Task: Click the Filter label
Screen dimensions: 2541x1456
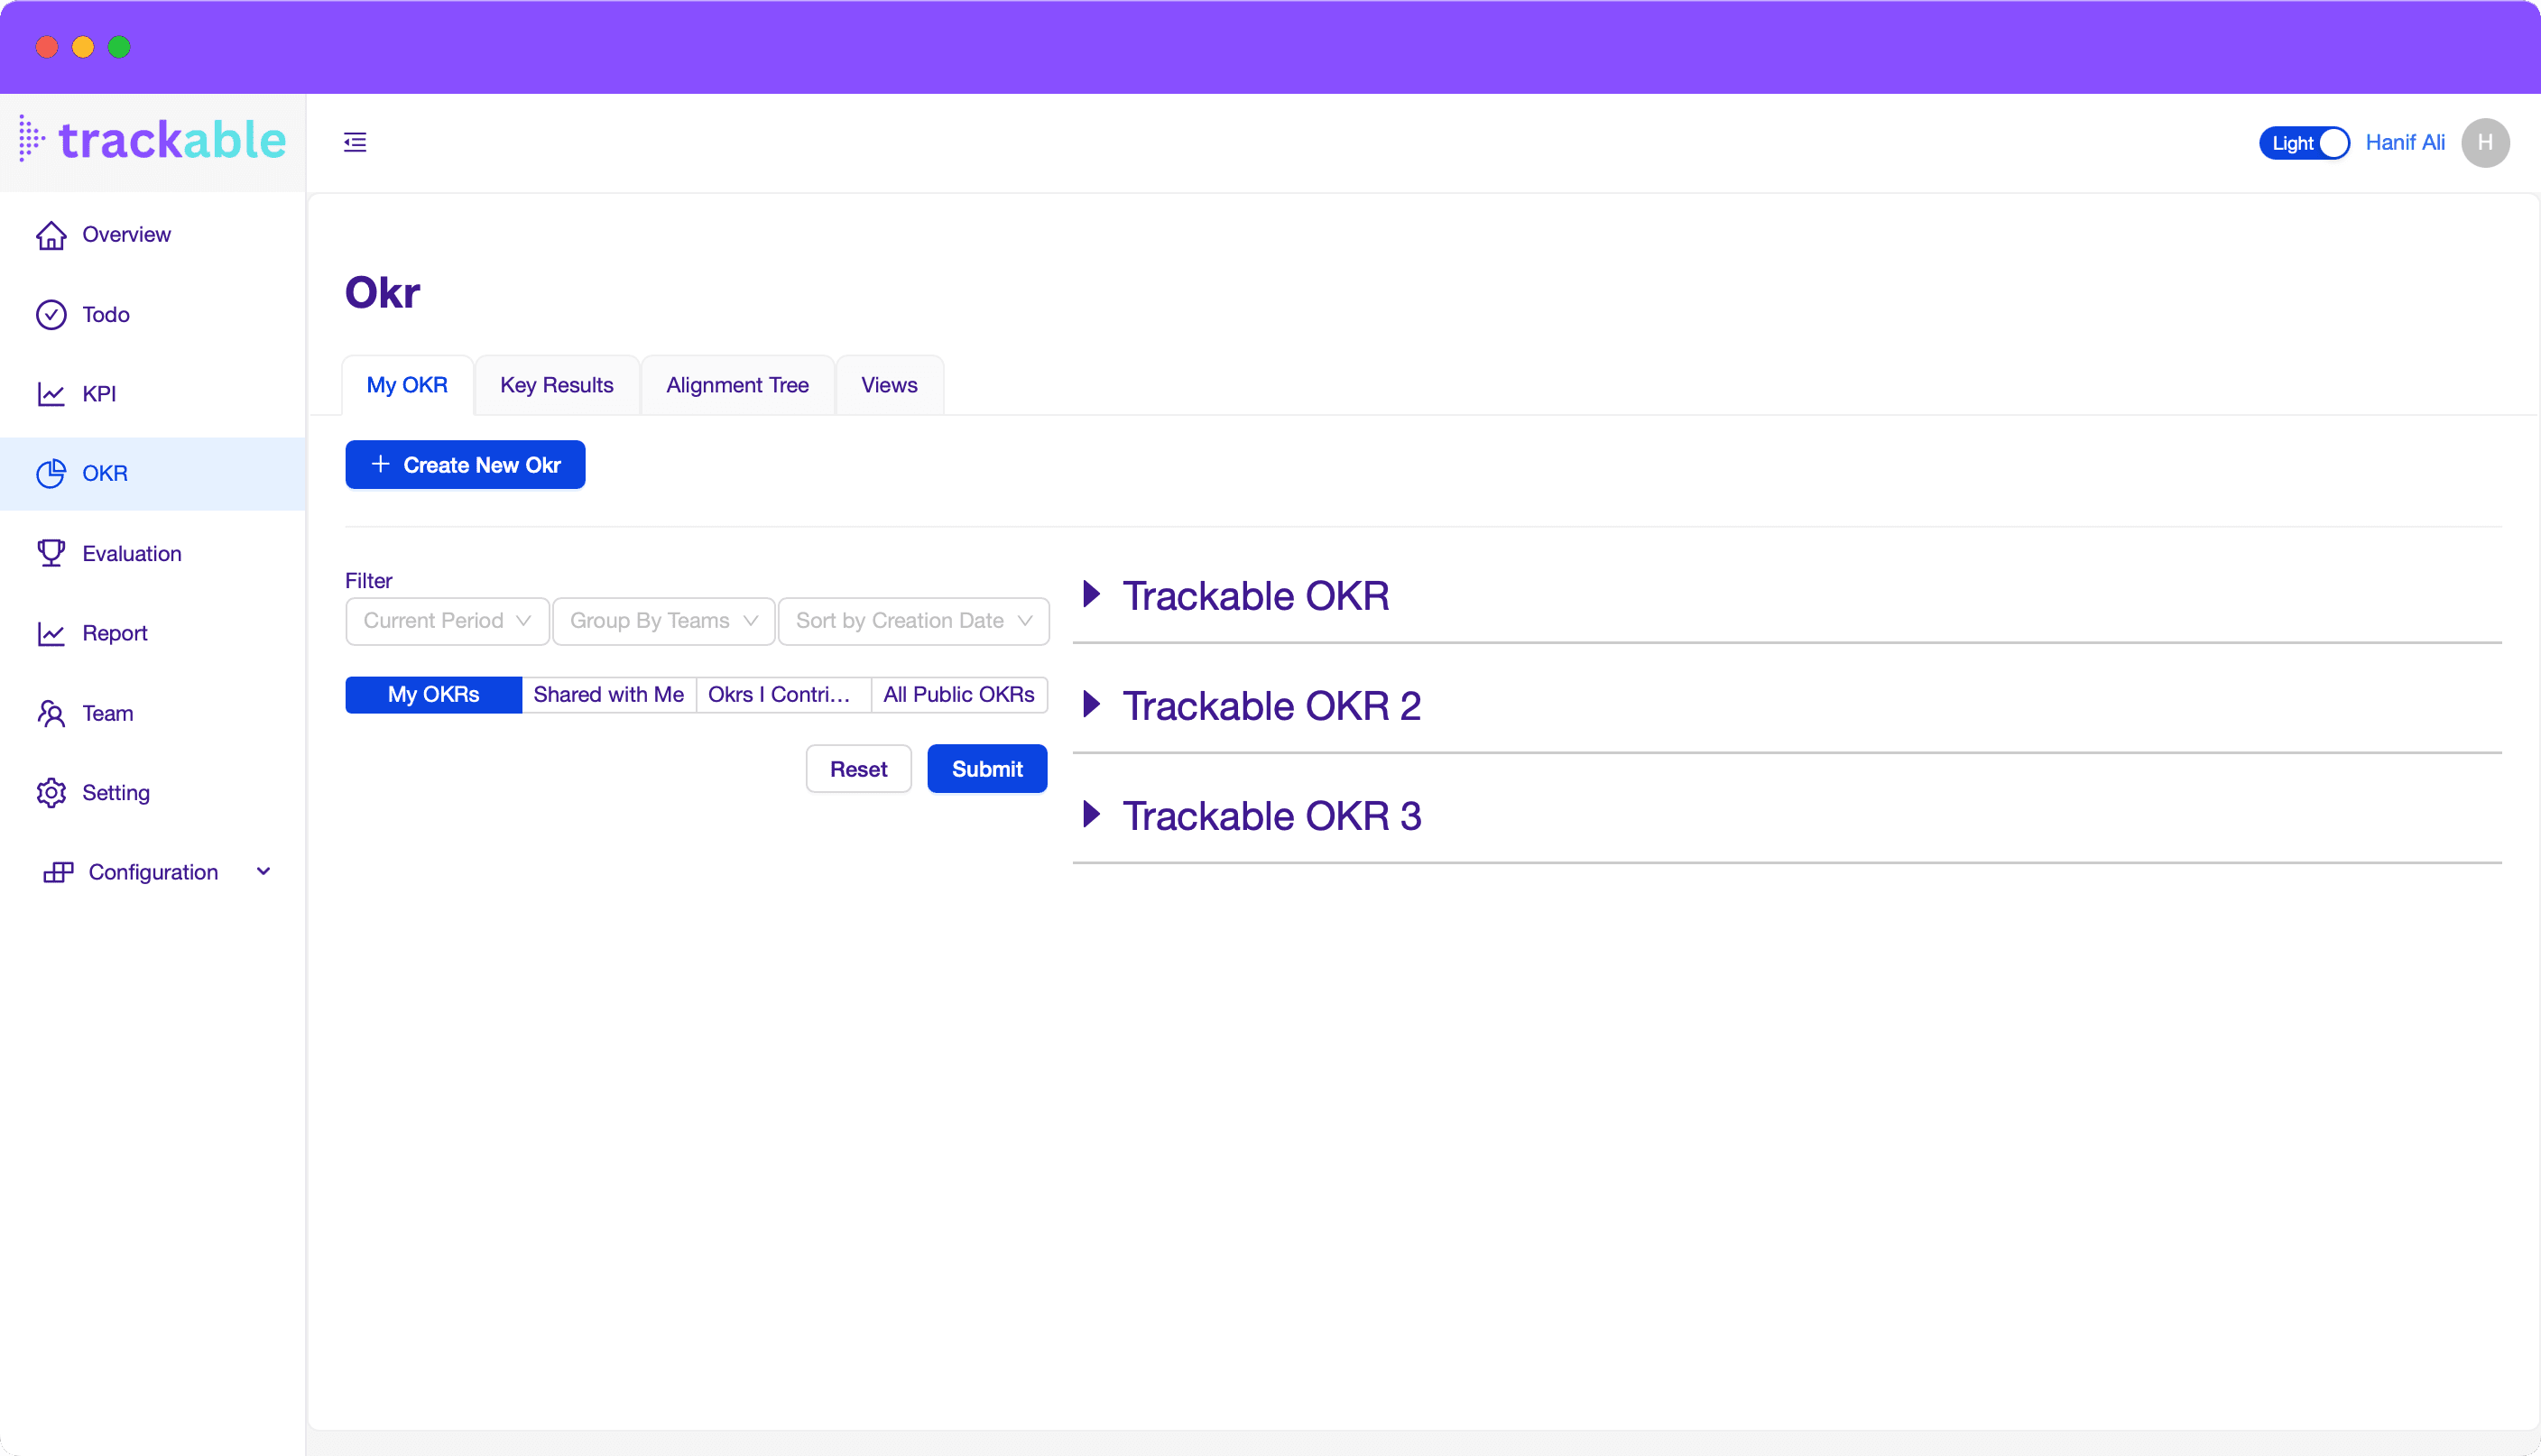Action: pos(368,581)
